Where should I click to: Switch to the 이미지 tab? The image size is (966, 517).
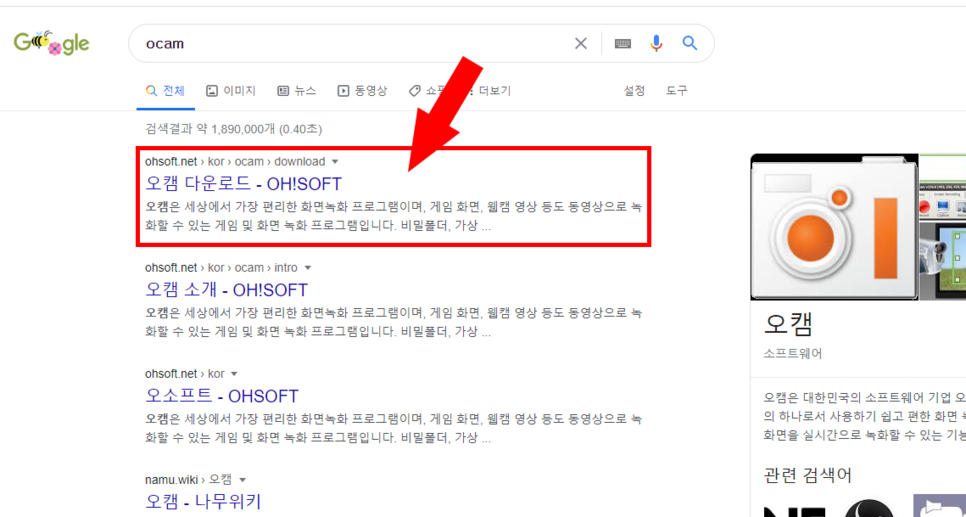(x=231, y=91)
